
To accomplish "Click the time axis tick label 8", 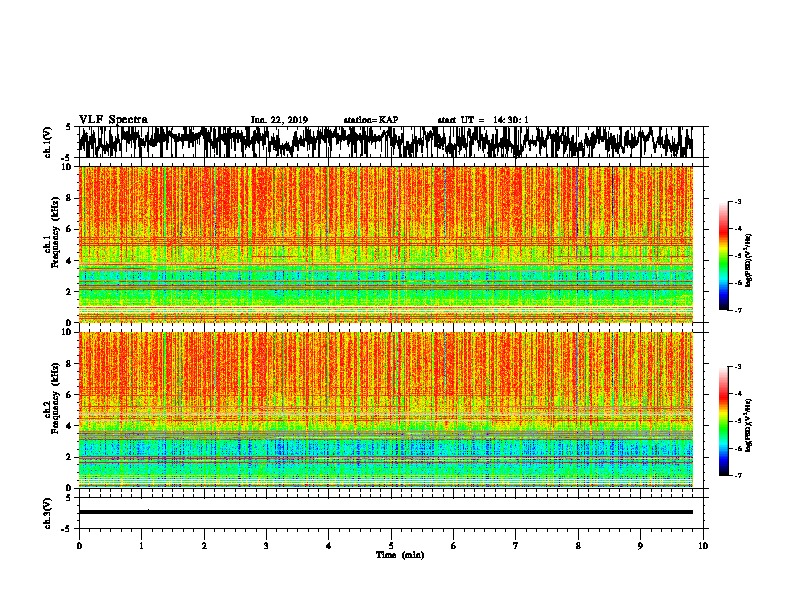I will pos(578,546).
